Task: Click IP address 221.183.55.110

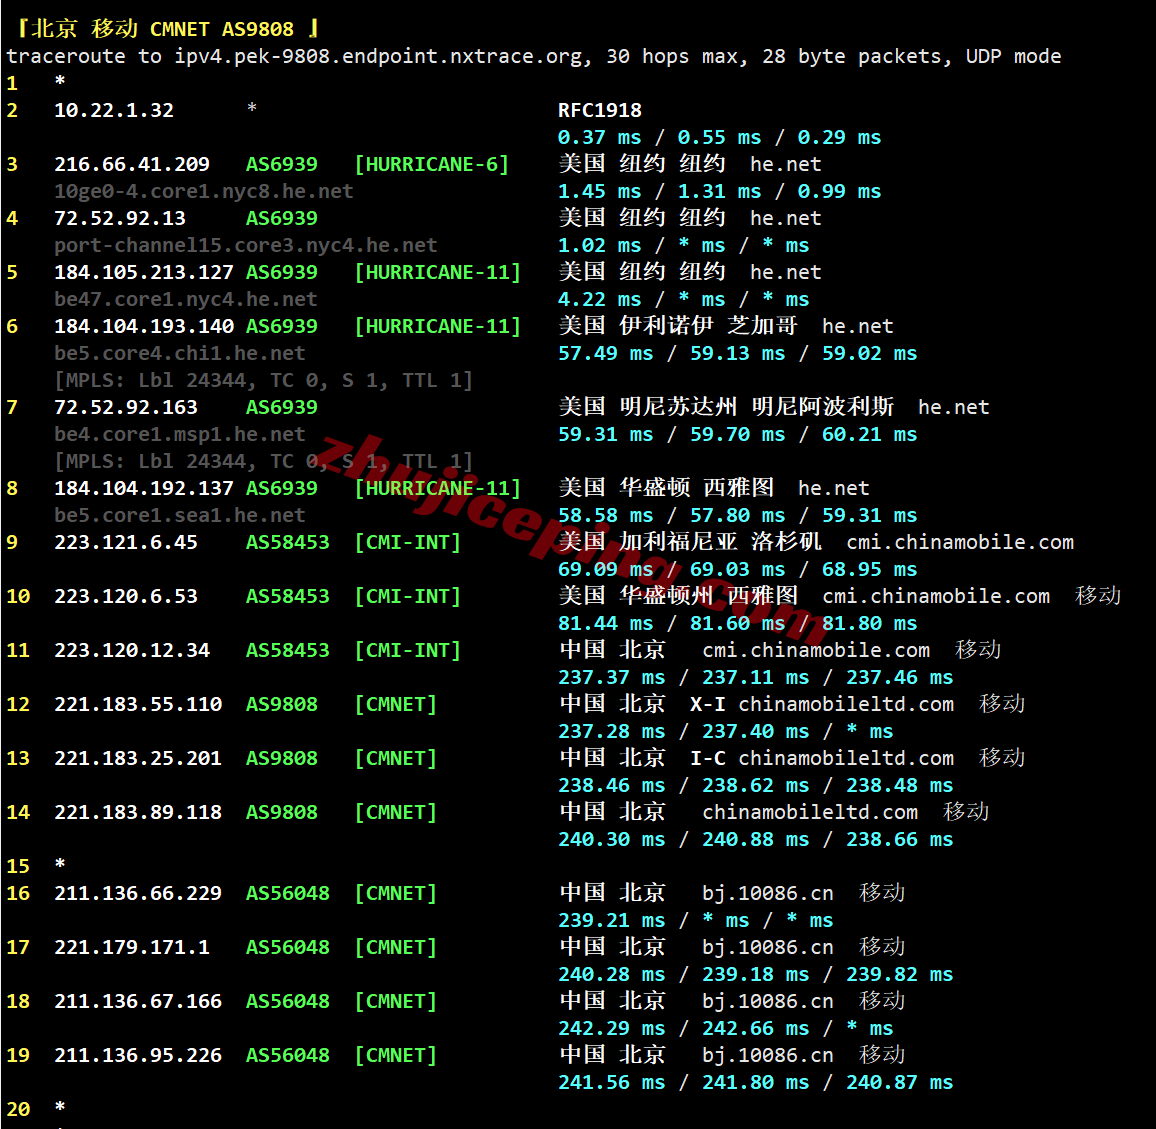Action: (x=138, y=705)
